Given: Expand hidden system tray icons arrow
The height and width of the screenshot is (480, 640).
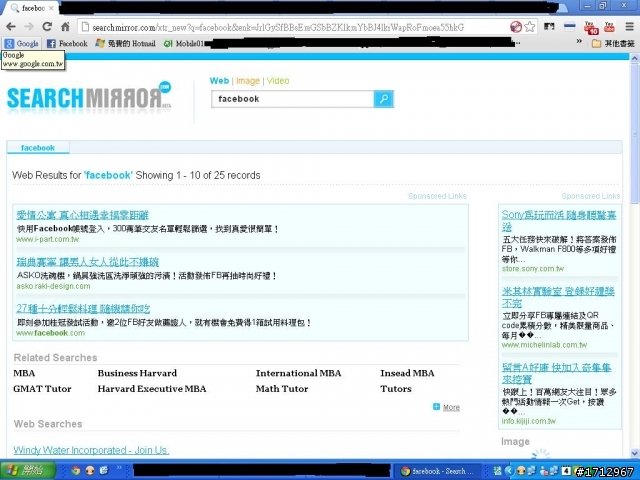Looking at the screenshot, I should [x=509, y=471].
